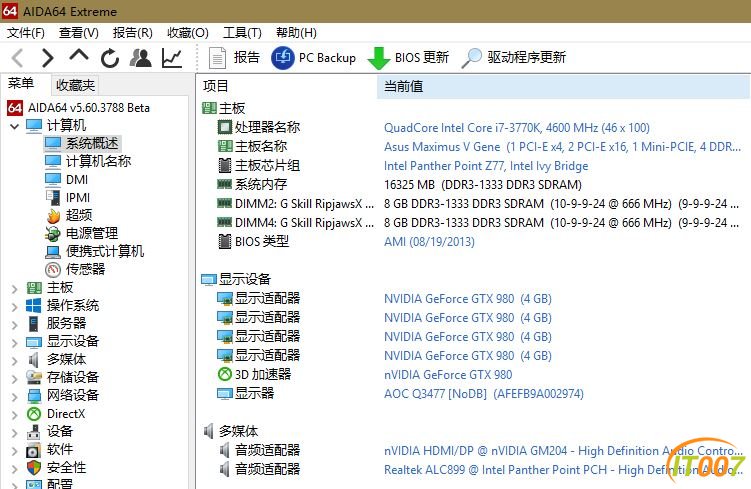
Task: Expand the 网络设备 tree node
Action: click(14, 397)
